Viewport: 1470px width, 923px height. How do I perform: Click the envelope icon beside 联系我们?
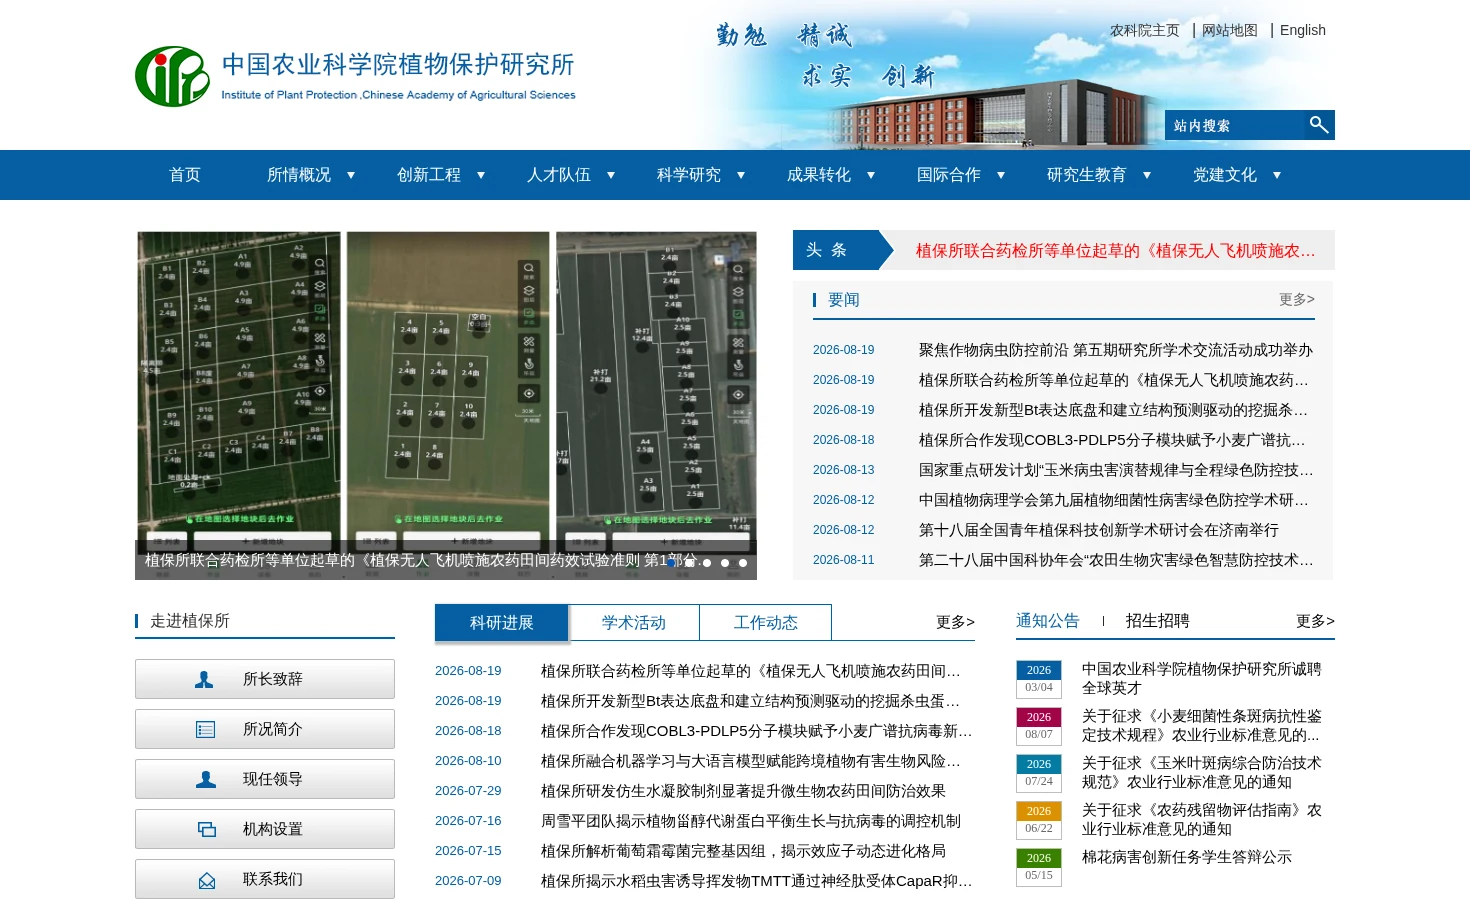206,880
